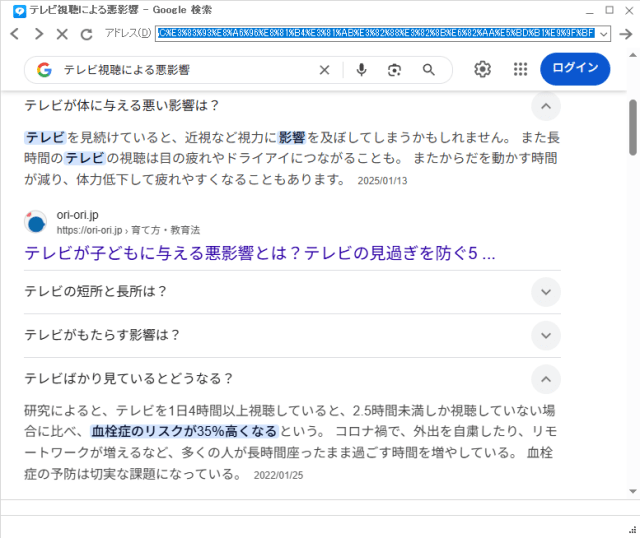Click the question text テレビがもたらす影響は？
640x538 pixels.
pos(102,335)
